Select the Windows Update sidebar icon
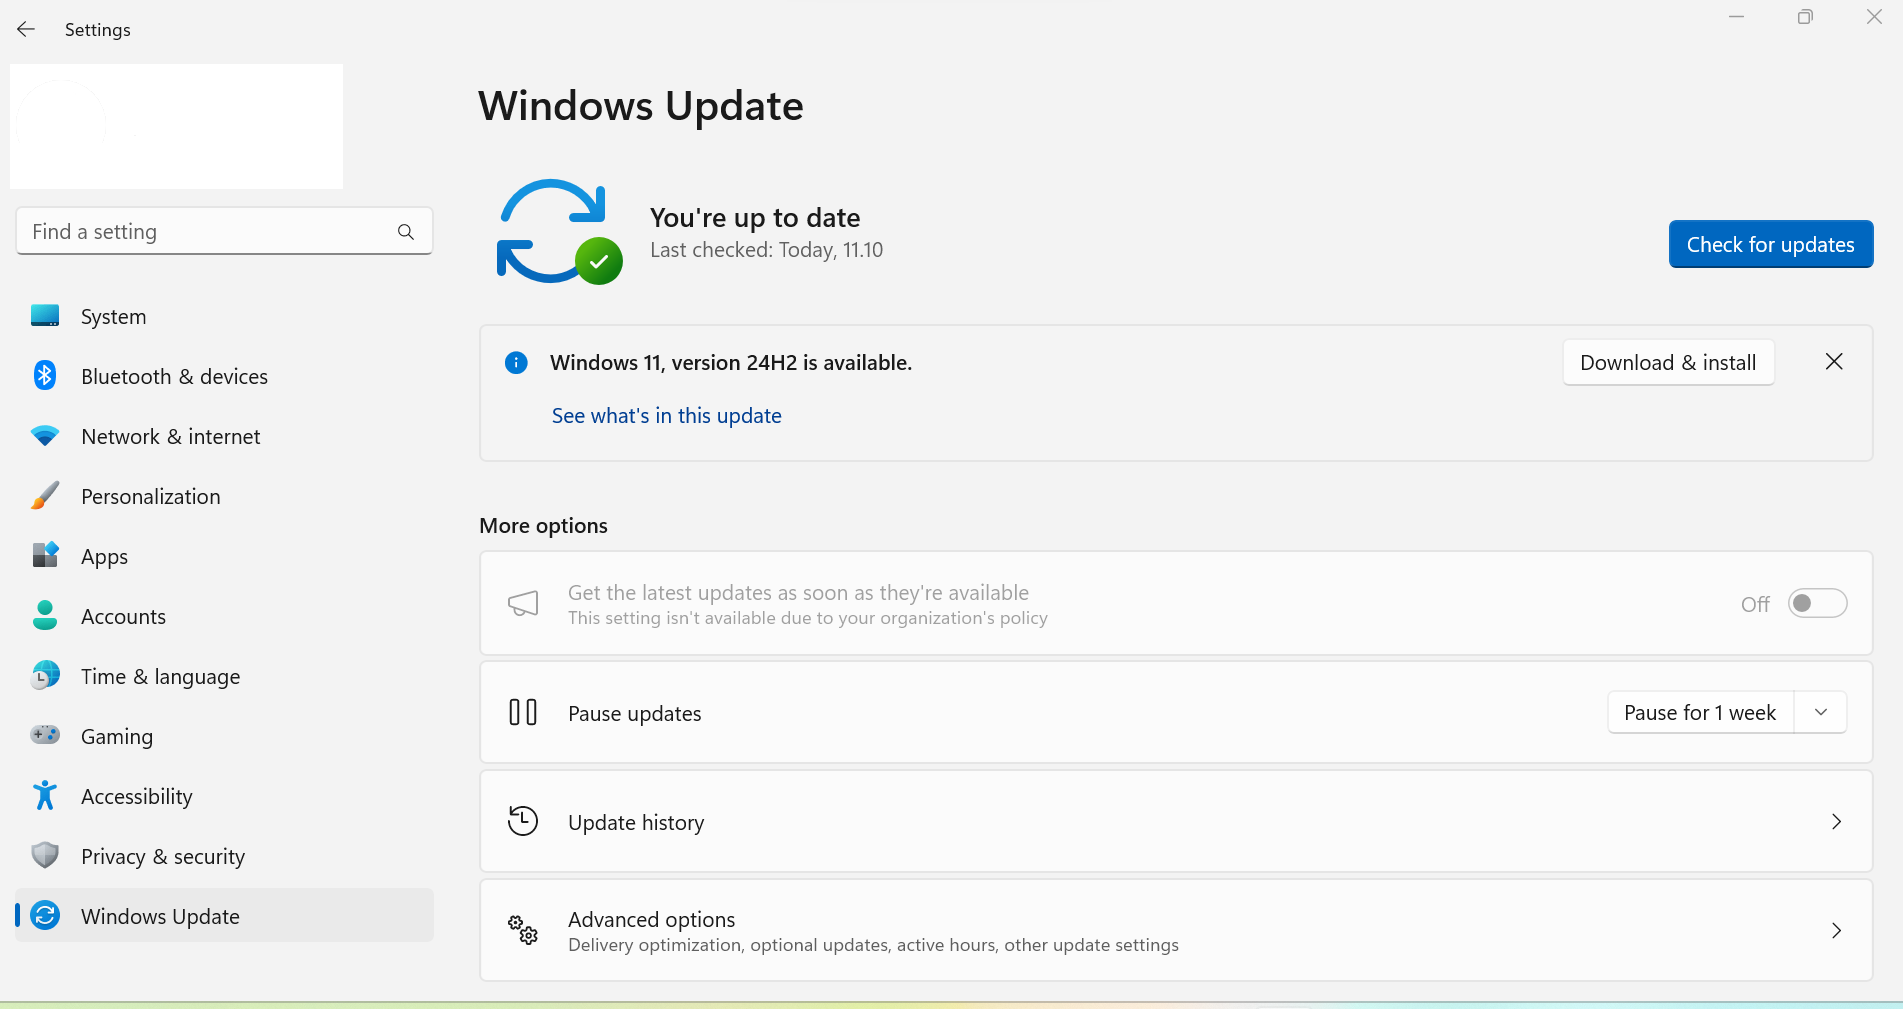 pos(45,915)
